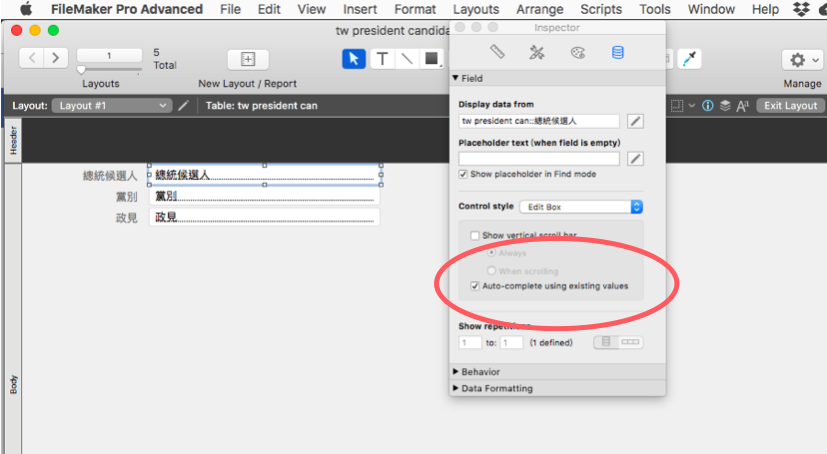This screenshot has width=827, height=454.
Task: Open the Help menu
Action: point(765,9)
